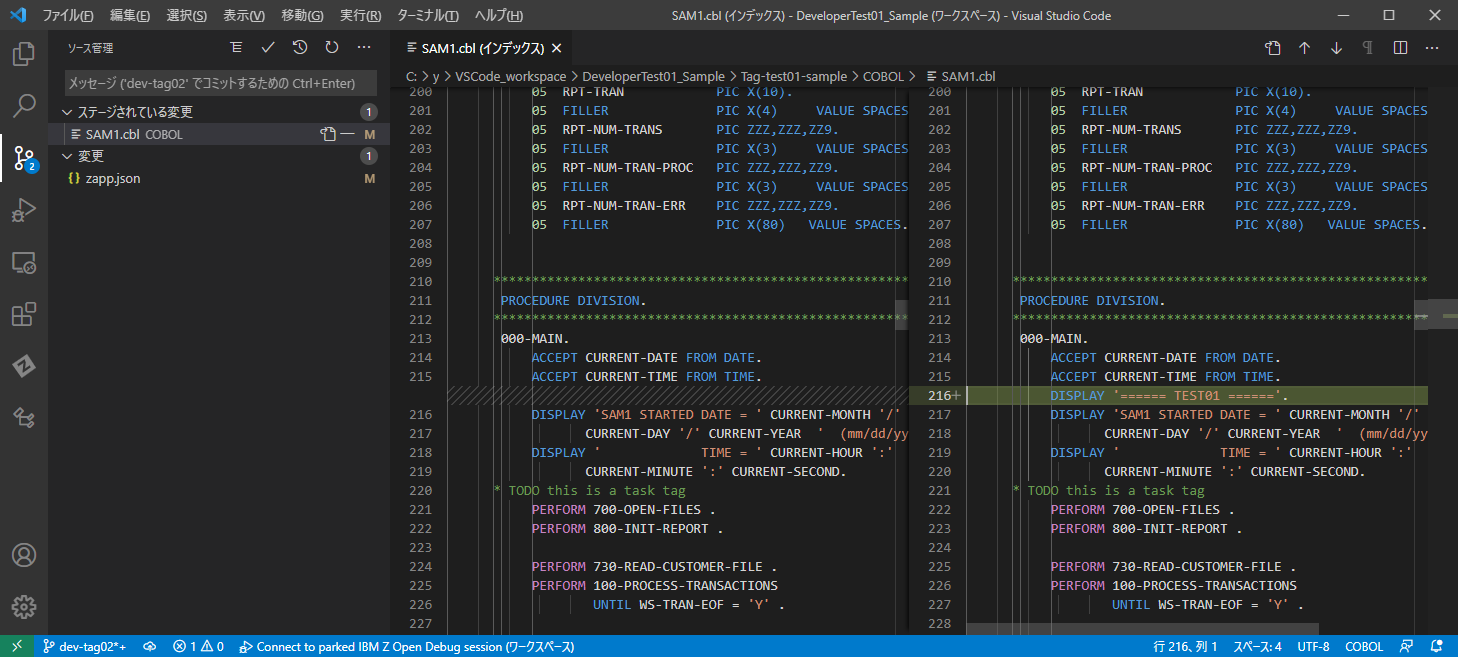Click Tag-test01-sample breadcrumb segment
This screenshot has height=657, width=1458.
click(794, 76)
